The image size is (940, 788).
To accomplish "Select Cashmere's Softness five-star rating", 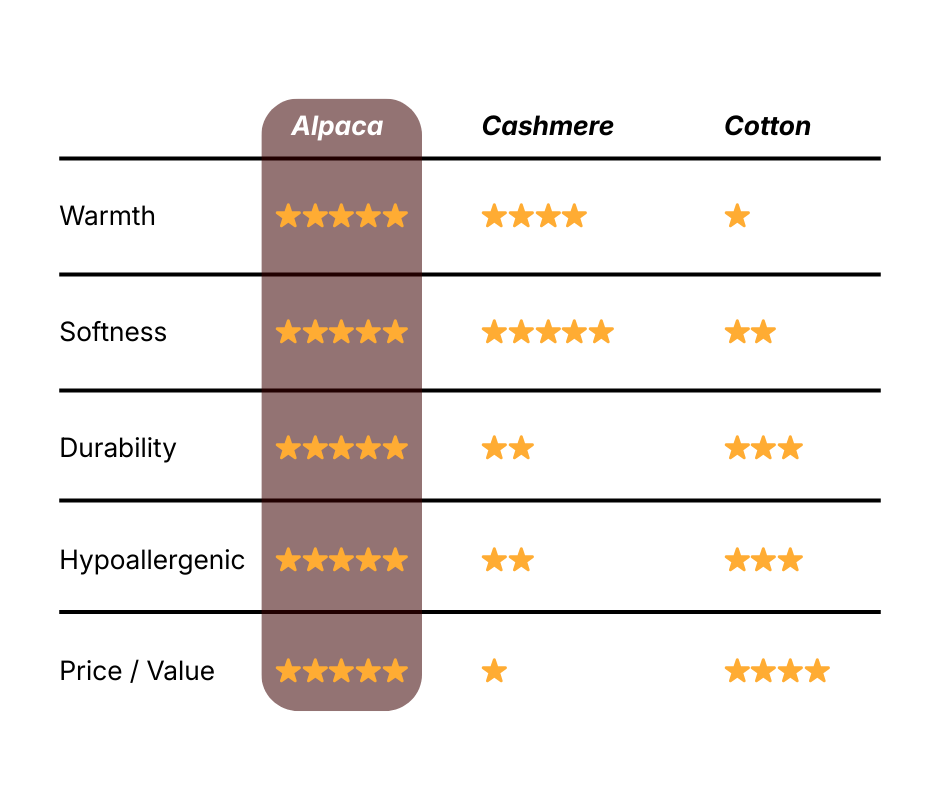I will tap(547, 332).
